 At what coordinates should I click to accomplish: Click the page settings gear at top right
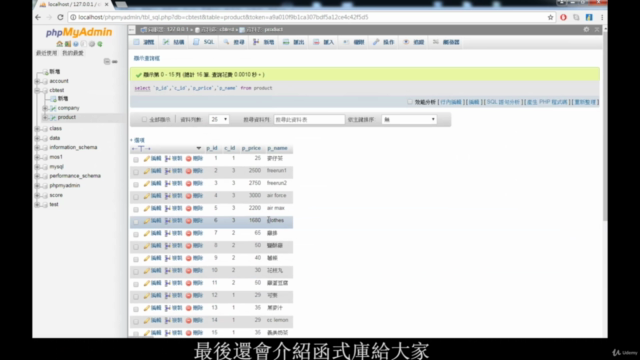pyautogui.click(x=586, y=29)
